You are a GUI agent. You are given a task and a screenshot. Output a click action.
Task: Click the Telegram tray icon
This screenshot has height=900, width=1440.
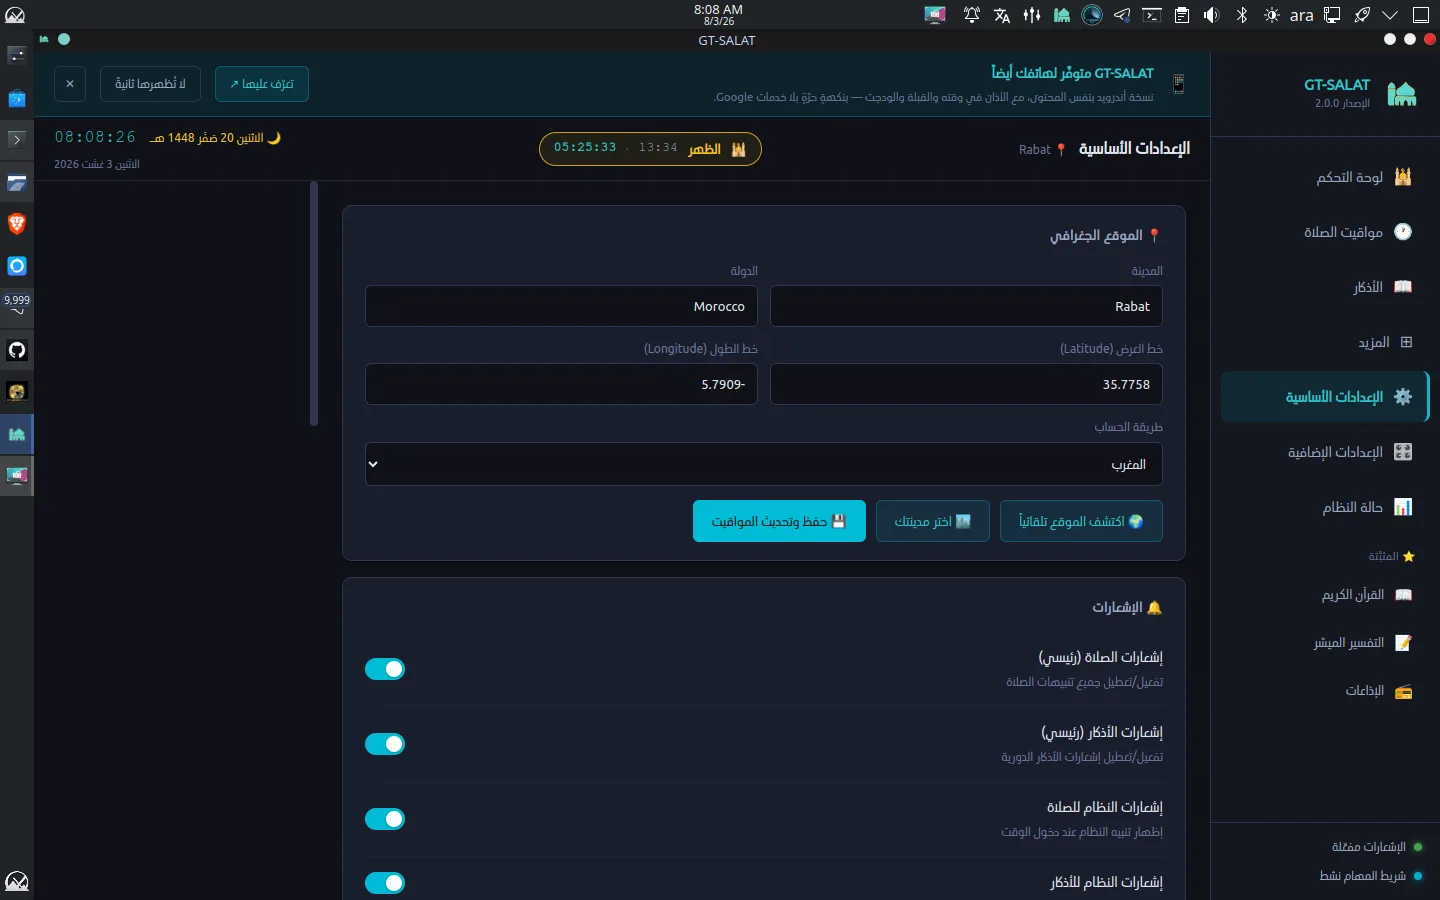(1122, 15)
